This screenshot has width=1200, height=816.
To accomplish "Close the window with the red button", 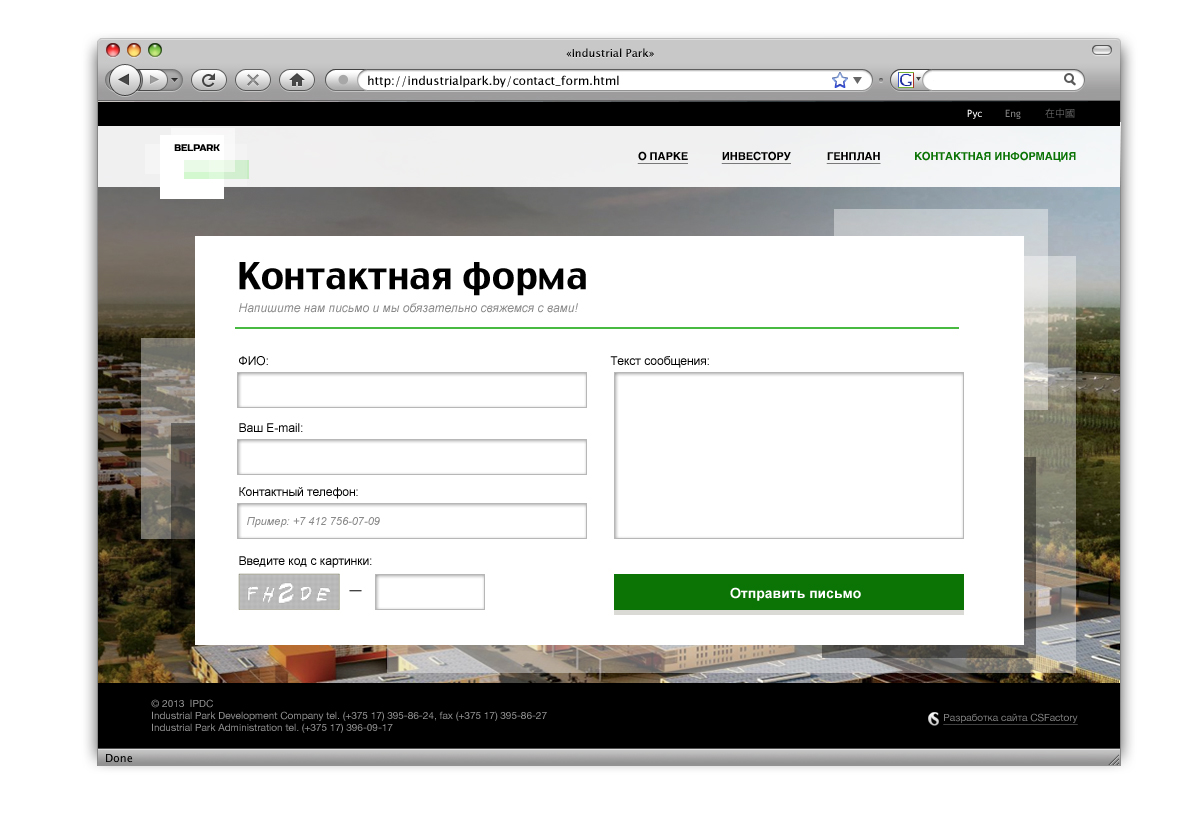I will click(x=113, y=50).
